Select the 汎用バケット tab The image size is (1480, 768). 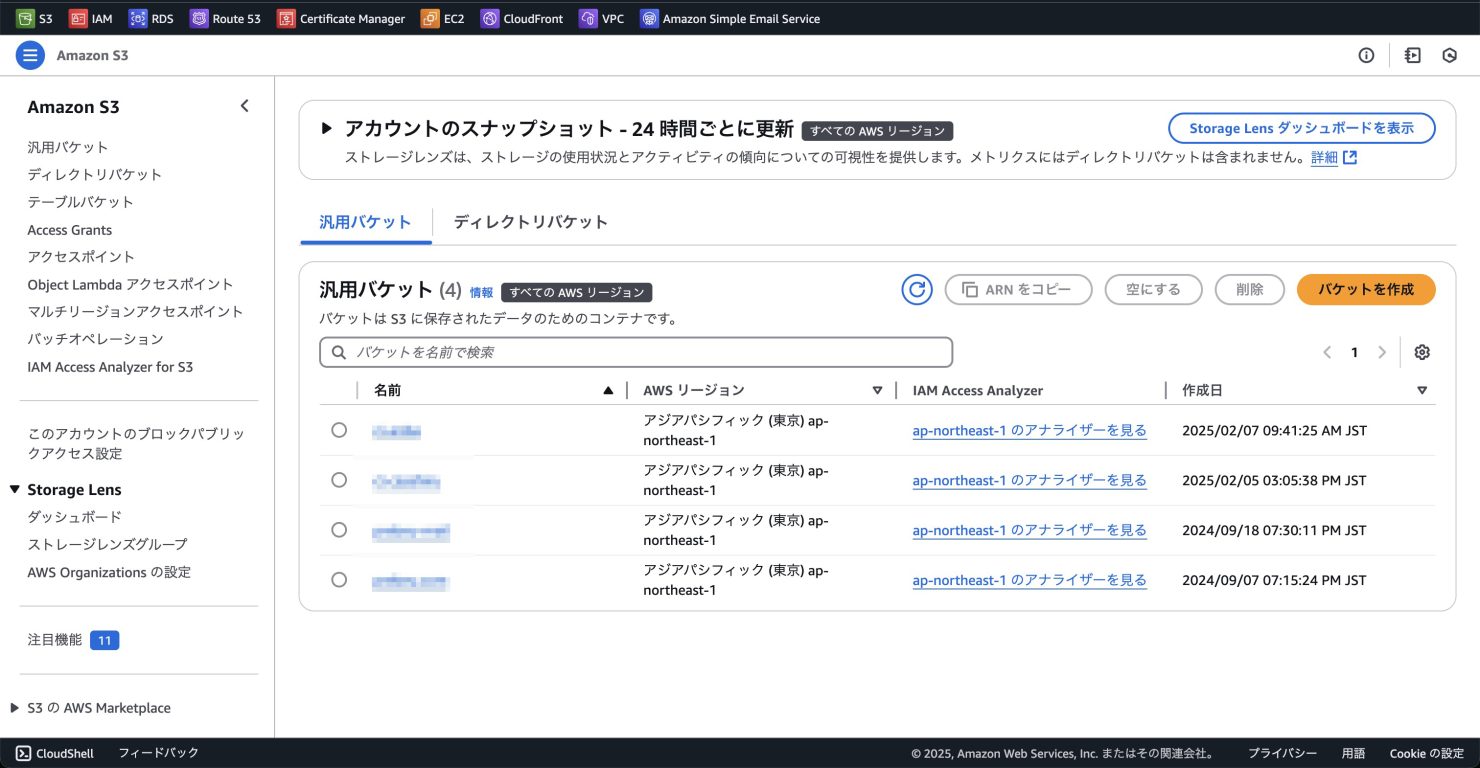pos(365,222)
